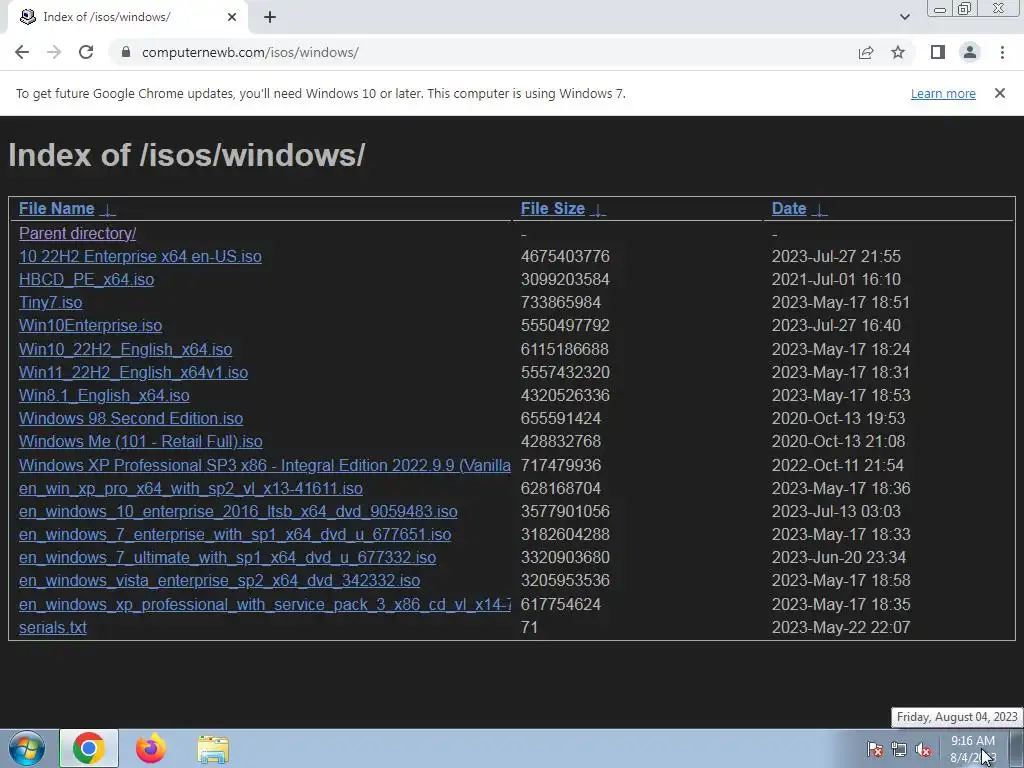Click the taskbar clock showing 9:16 AM
The height and width of the screenshot is (768, 1024).
pyautogui.click(x=972, y=749)
